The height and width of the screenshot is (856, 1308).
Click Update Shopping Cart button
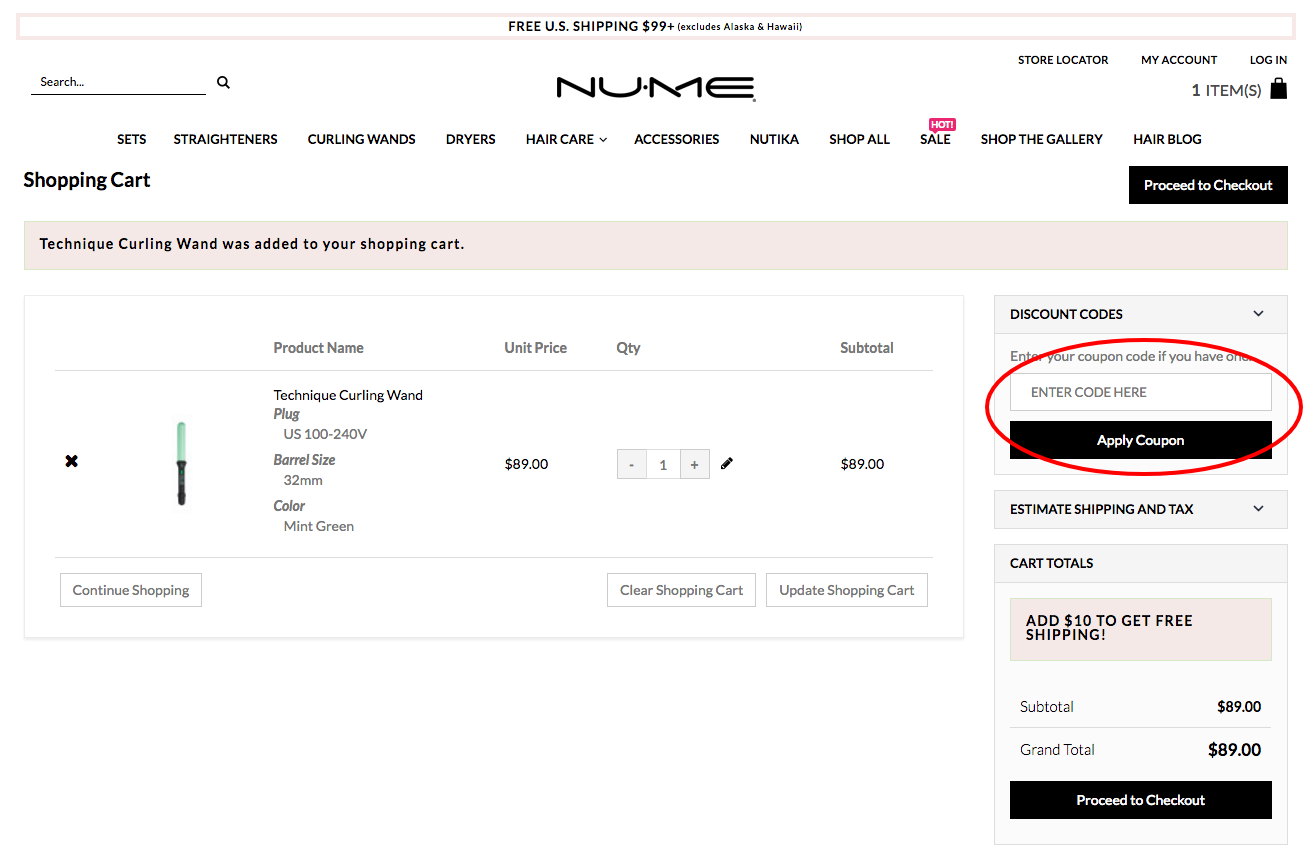tap(847, 590)
